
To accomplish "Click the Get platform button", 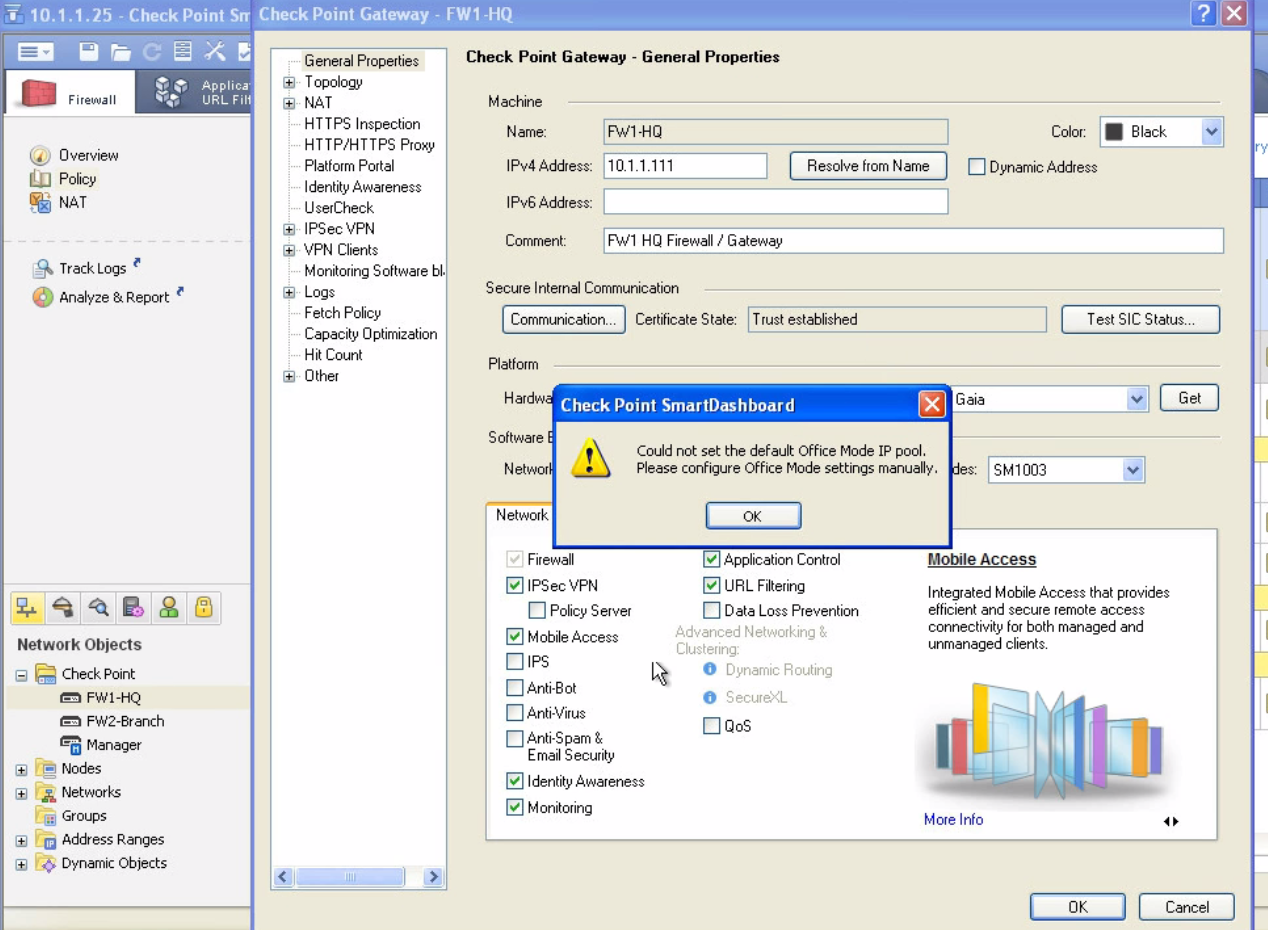I will 1189,398.
